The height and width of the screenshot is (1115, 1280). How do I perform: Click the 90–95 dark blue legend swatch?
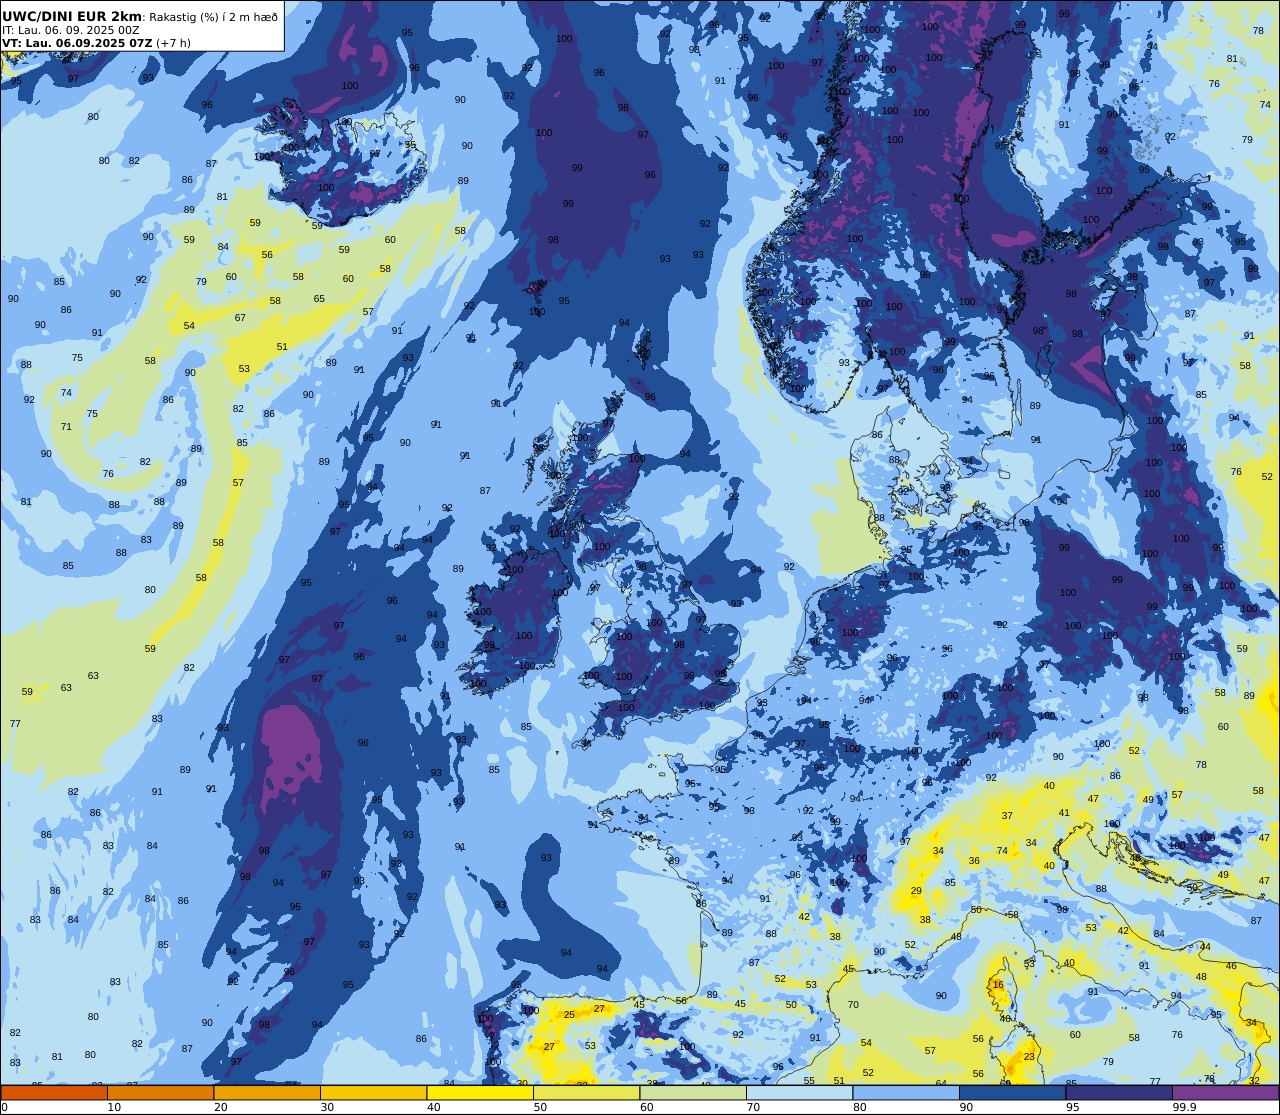click(x=1012, y=1093)
